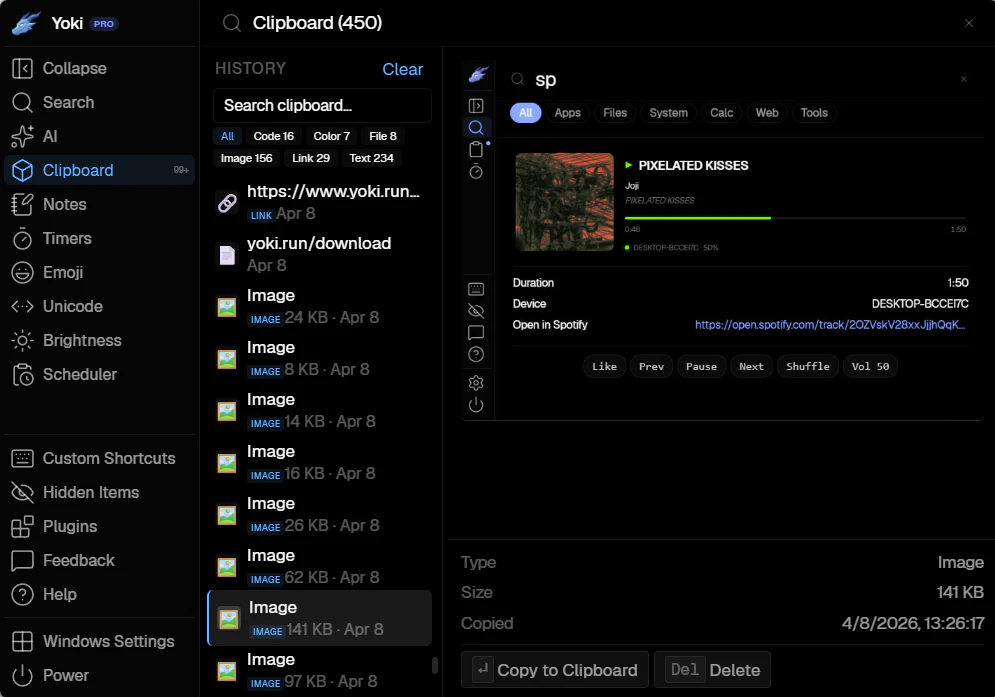
Task: Filter history by Color 7
Action: coord(331,136)
